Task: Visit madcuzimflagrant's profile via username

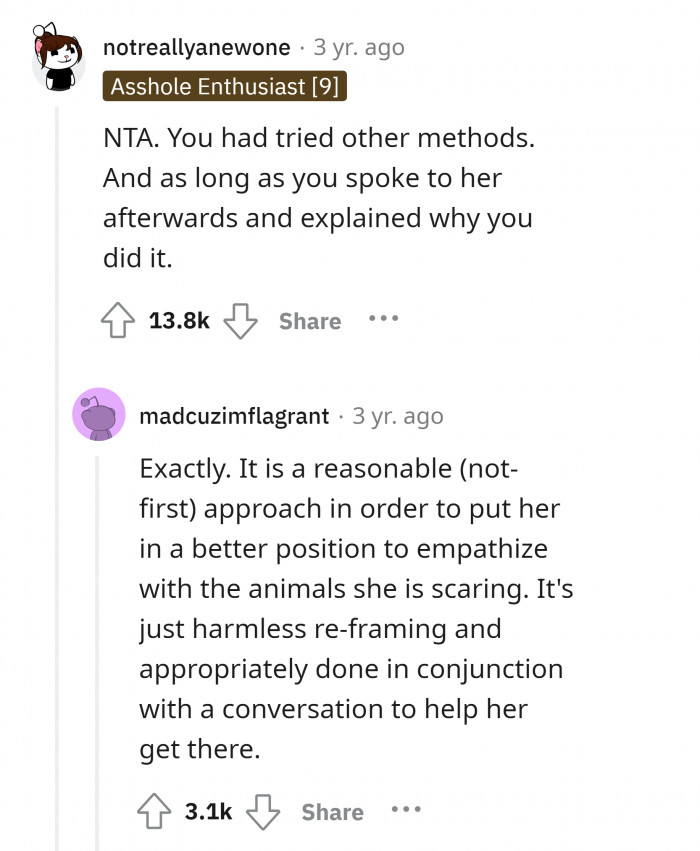Action: (234, 416)
